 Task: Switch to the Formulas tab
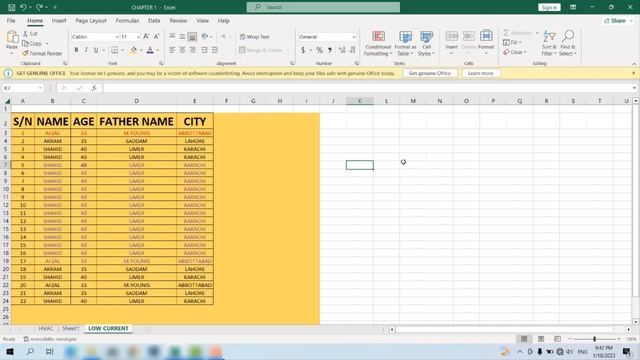(127, 20)
